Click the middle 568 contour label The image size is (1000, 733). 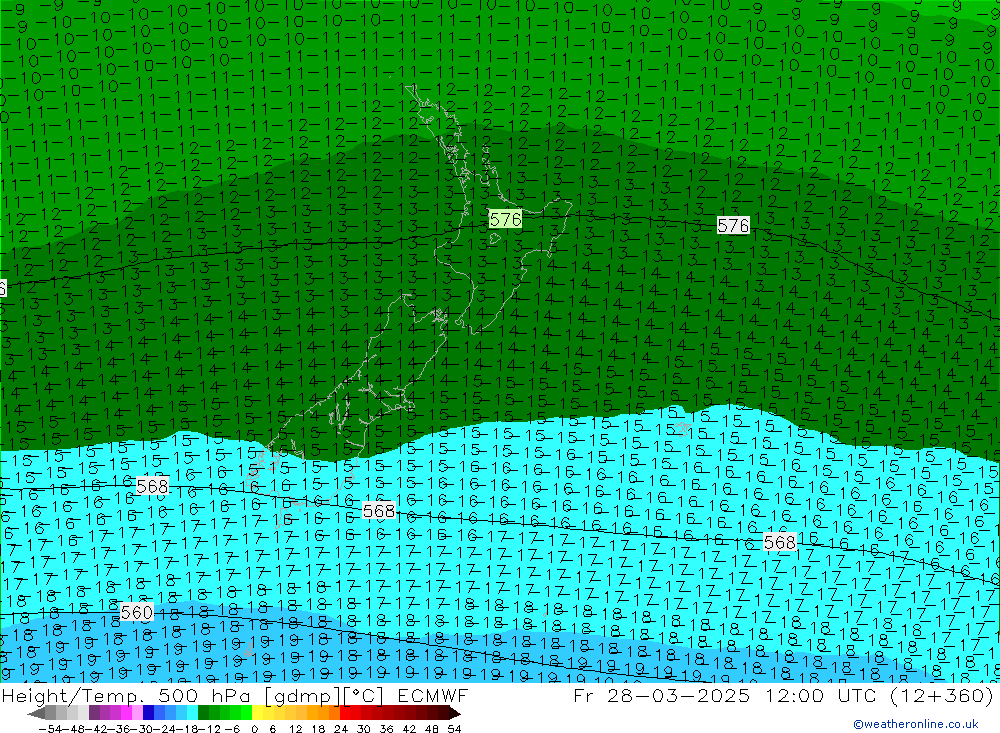pyautogui.click(x=378, y=511)
